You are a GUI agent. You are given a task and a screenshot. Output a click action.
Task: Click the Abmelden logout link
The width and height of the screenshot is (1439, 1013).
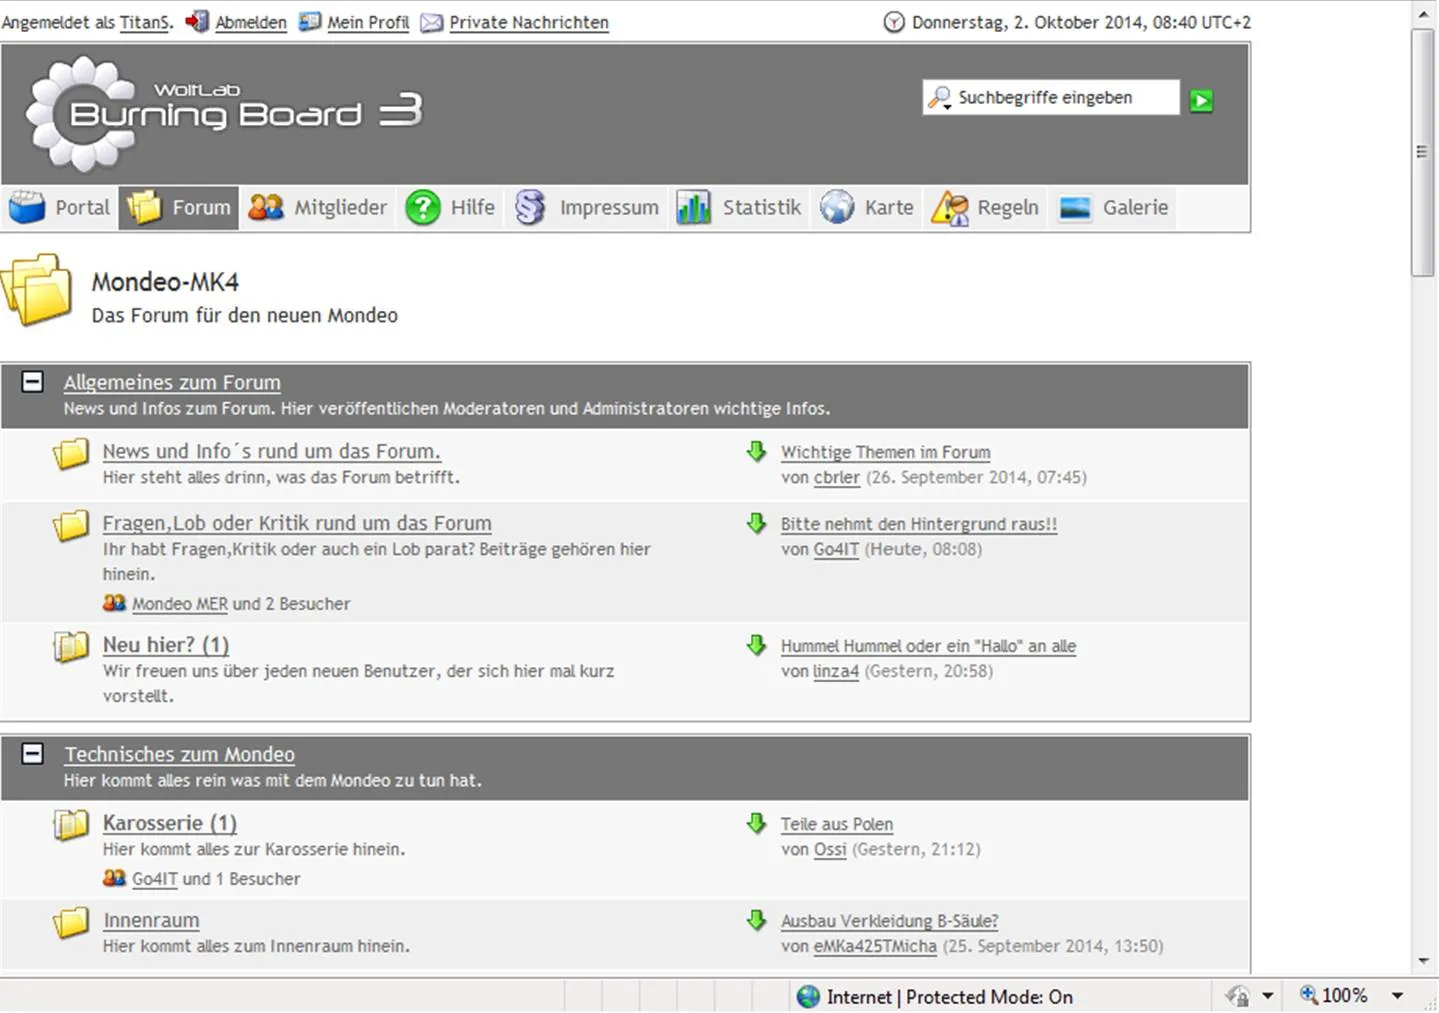[250, 22]
